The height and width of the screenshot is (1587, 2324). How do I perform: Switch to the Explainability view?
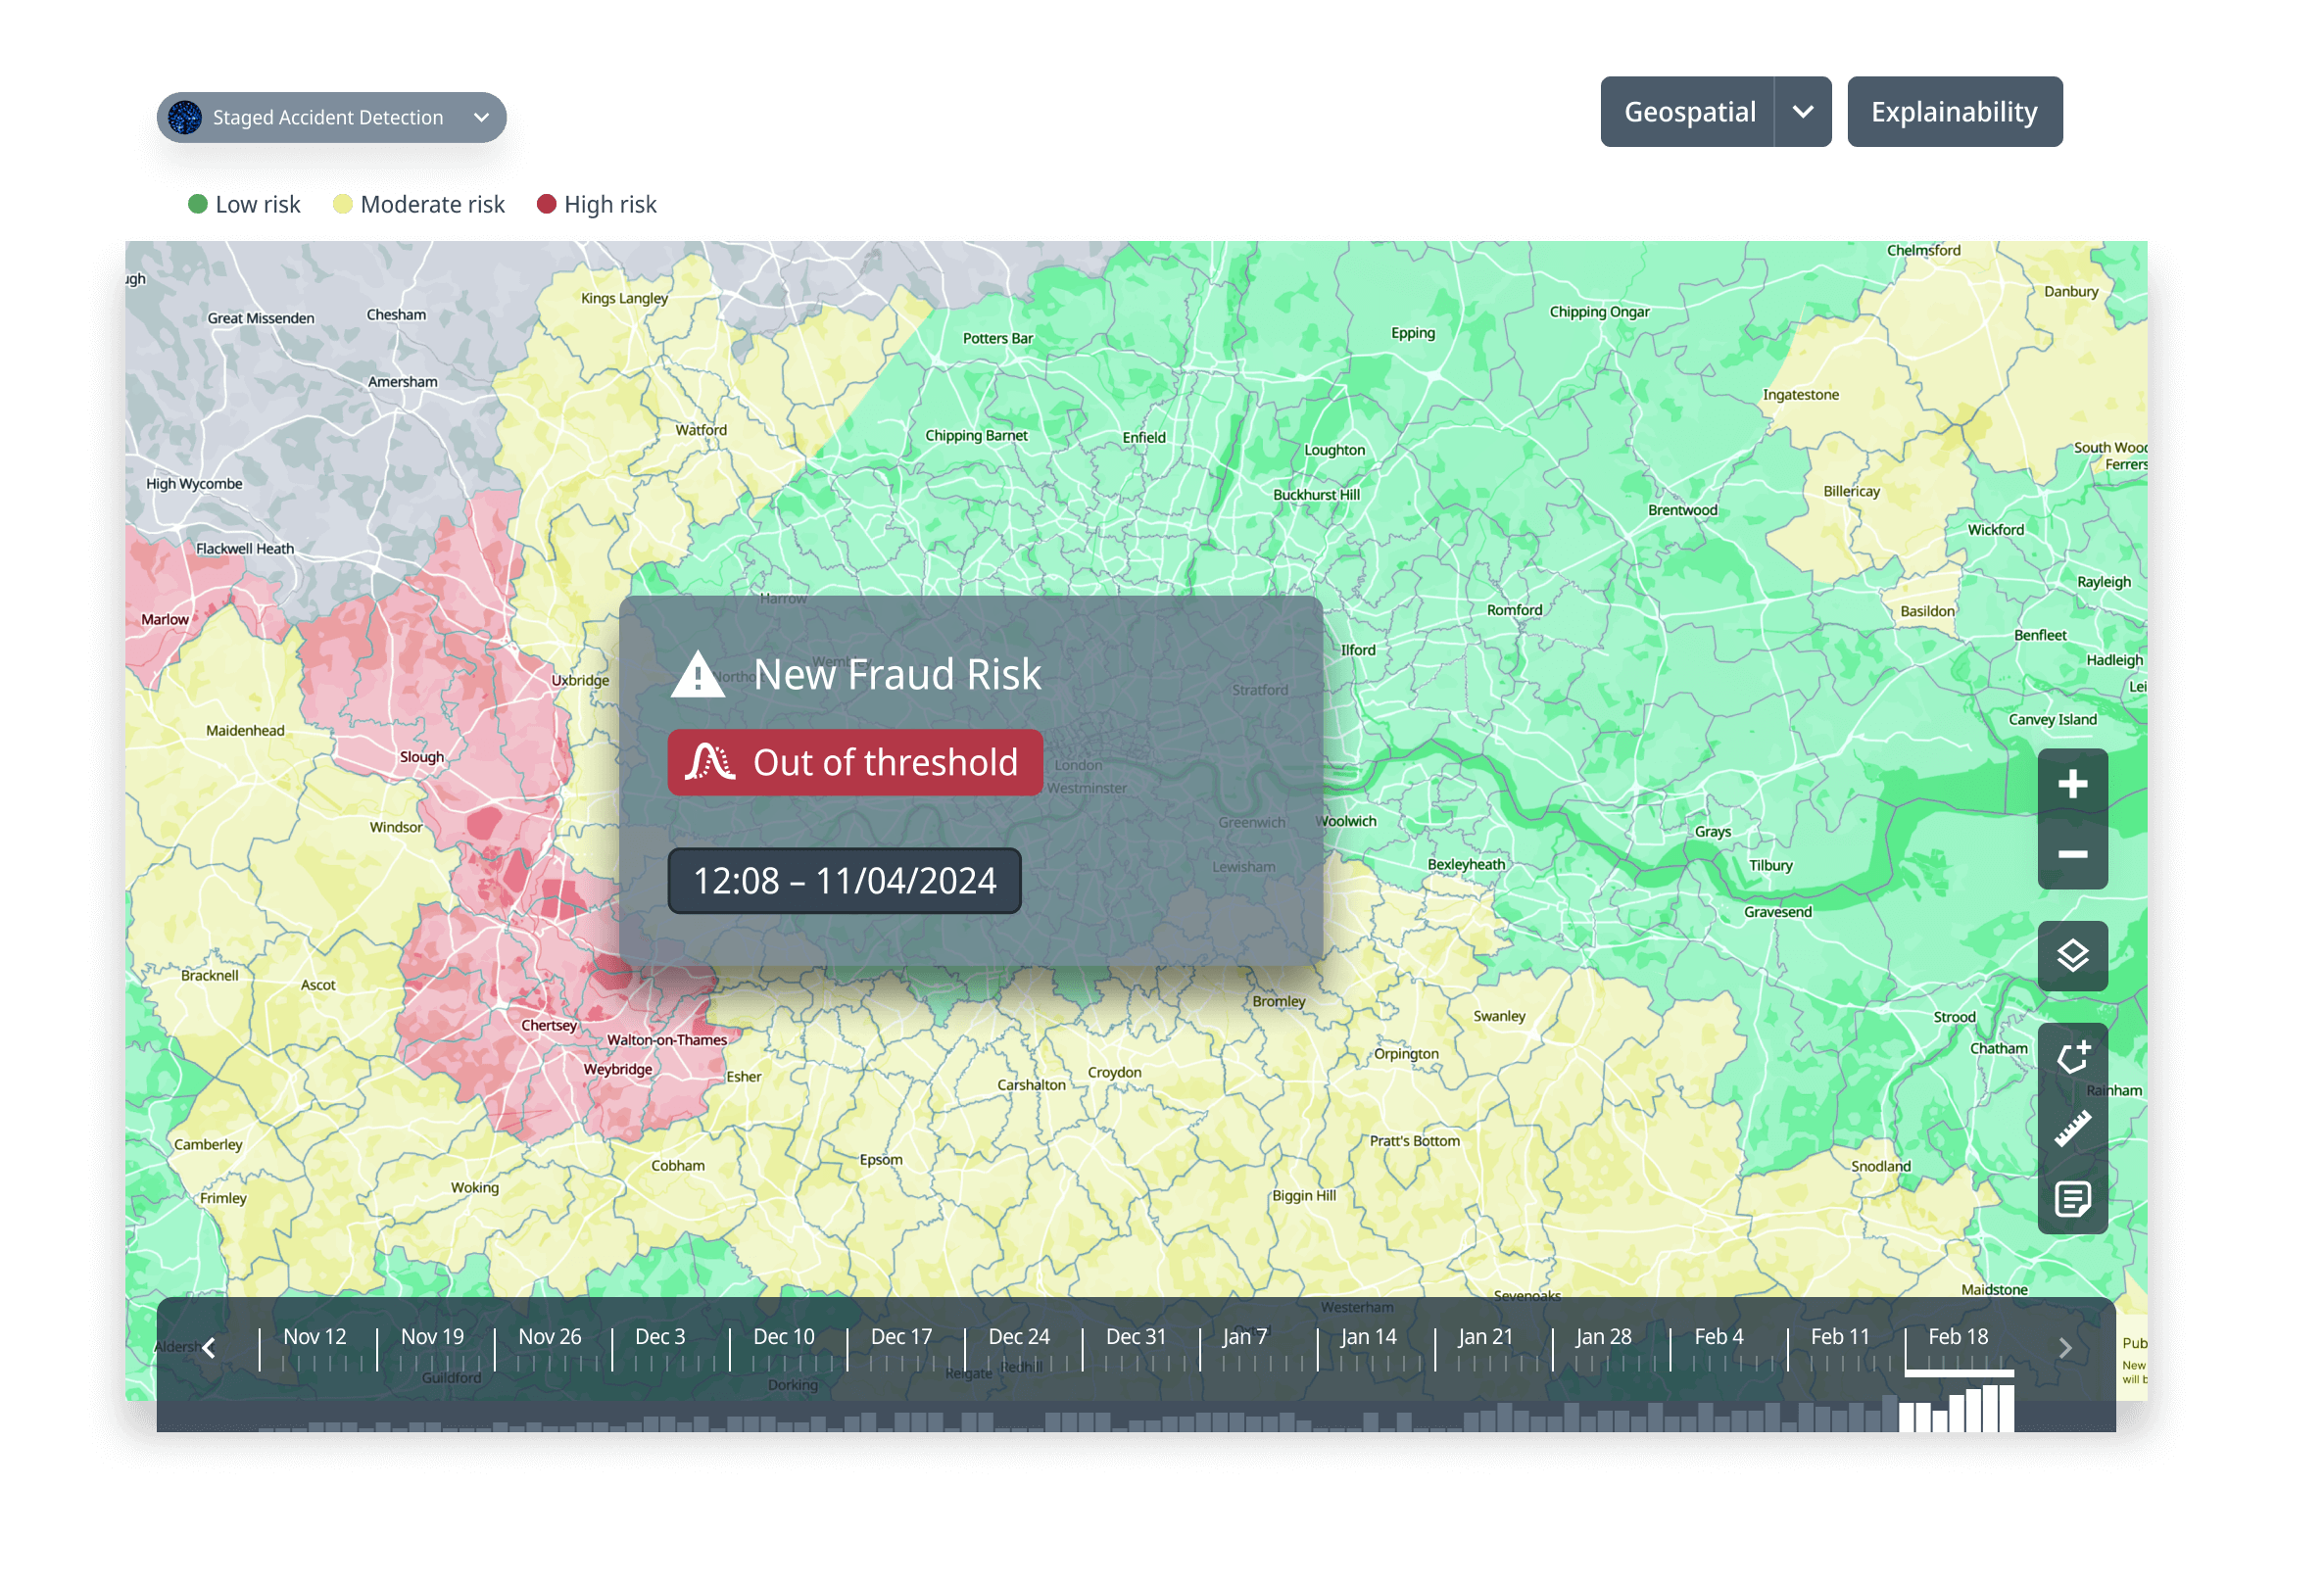(x=1954, y=111)
